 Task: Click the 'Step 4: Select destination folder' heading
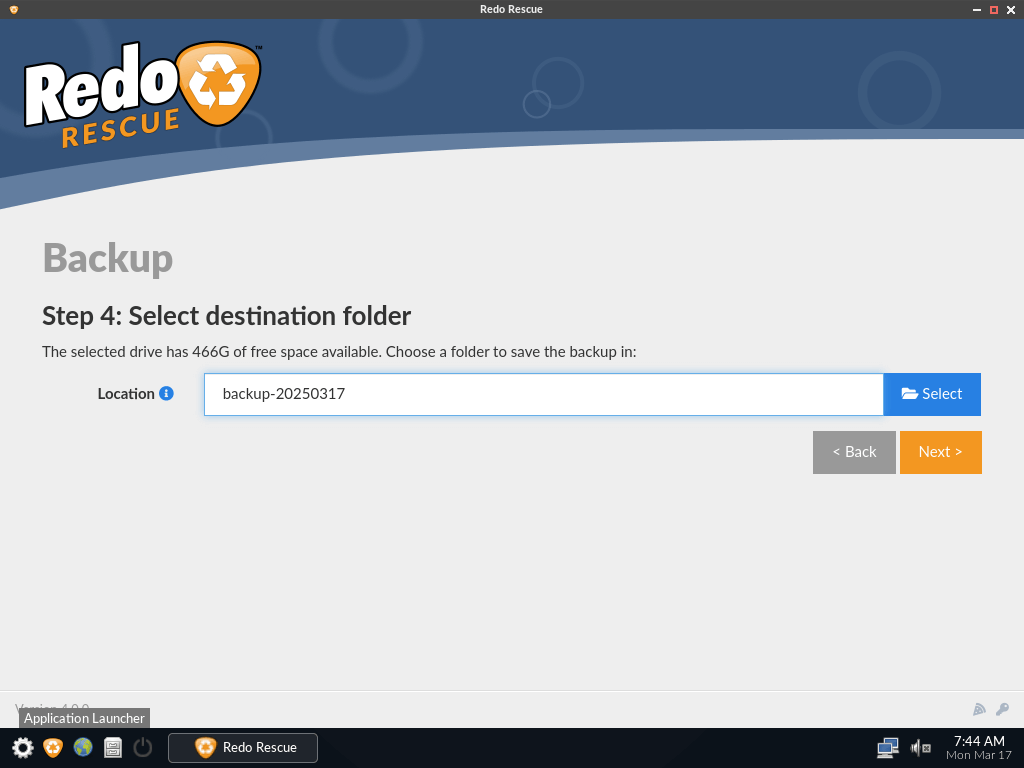[x=227, y=316]
